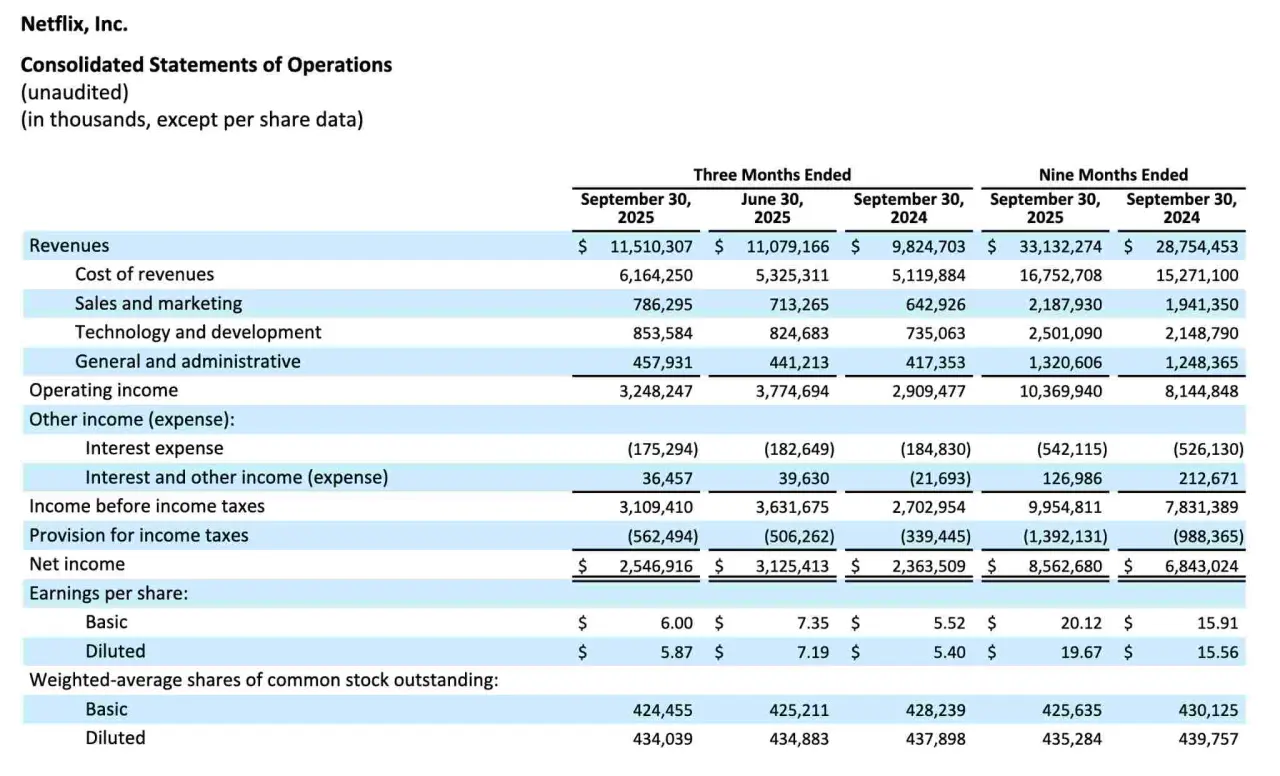This screenshot has width=1280, height=776.
Task: Select the diluted EPS value 7.19
Action: [x=813, y=652]
